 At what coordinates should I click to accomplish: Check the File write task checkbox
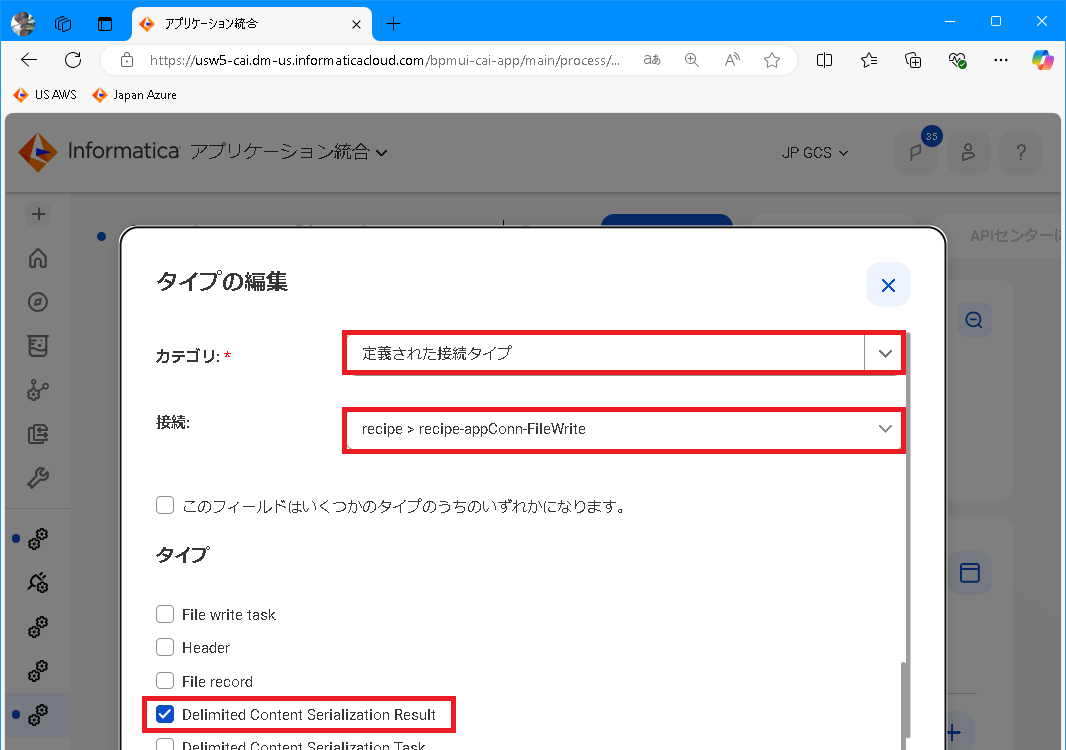(x=165, y=614)
